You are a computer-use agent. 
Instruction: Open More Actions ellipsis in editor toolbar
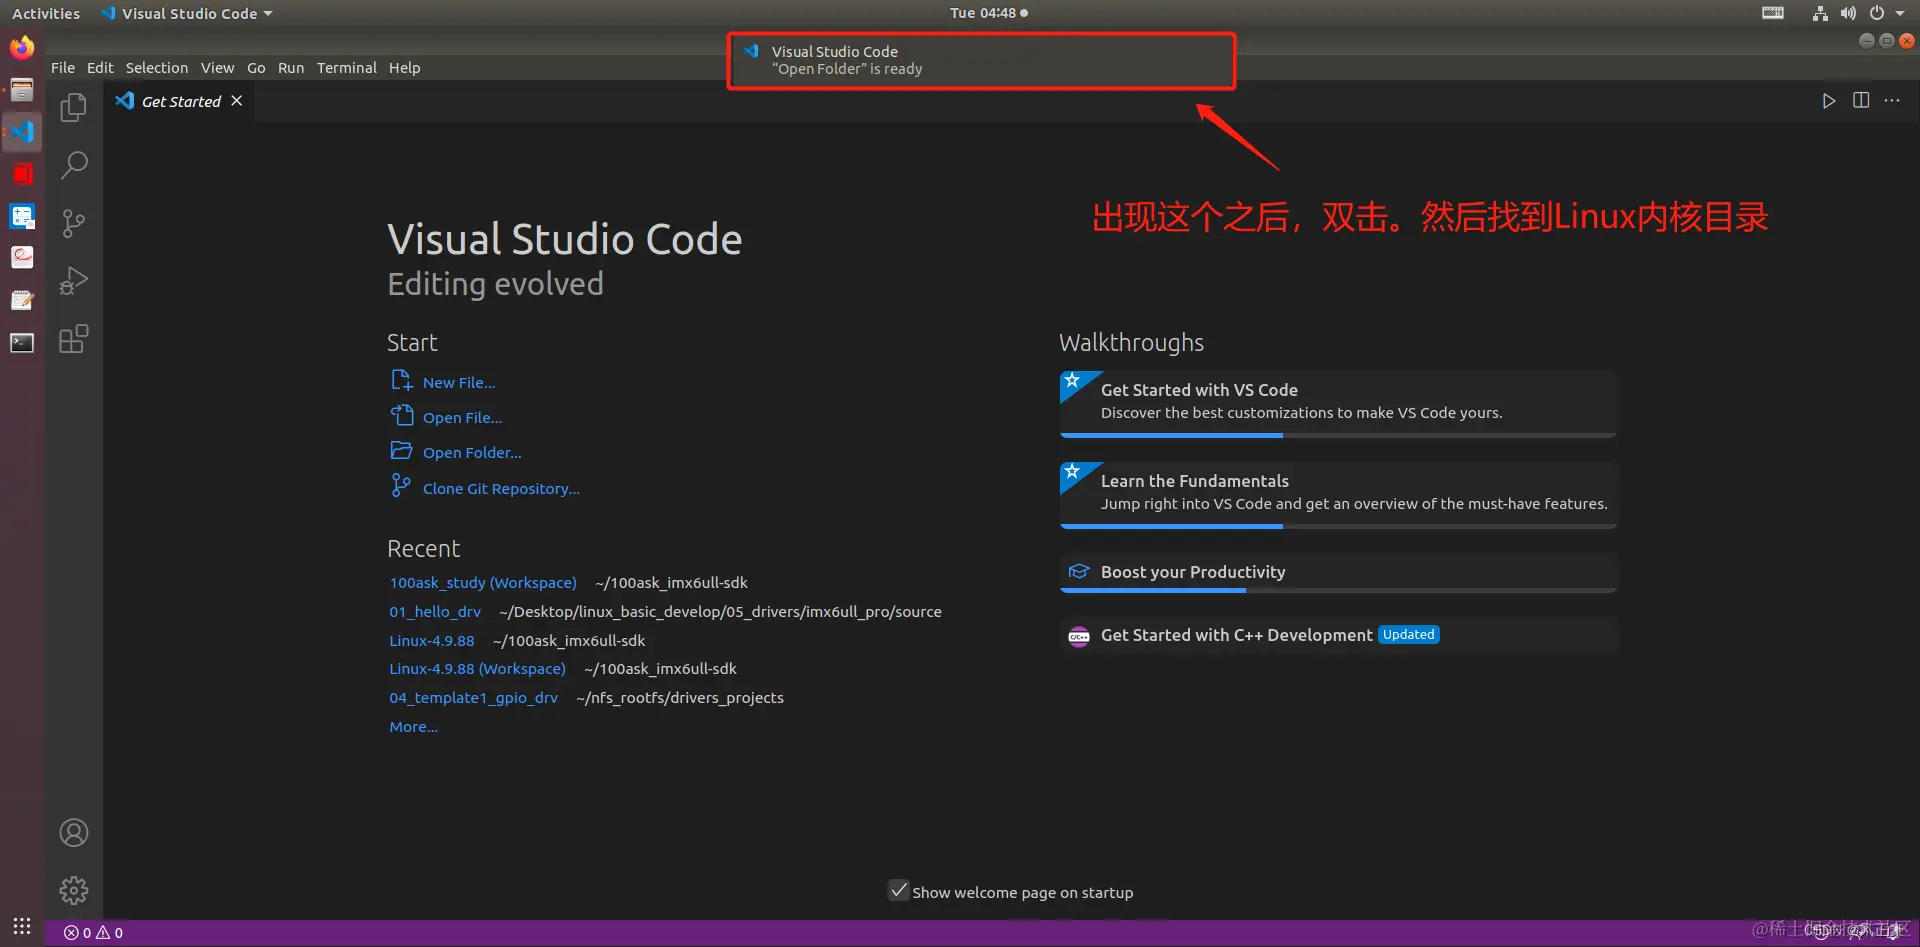click(1892, 101)
